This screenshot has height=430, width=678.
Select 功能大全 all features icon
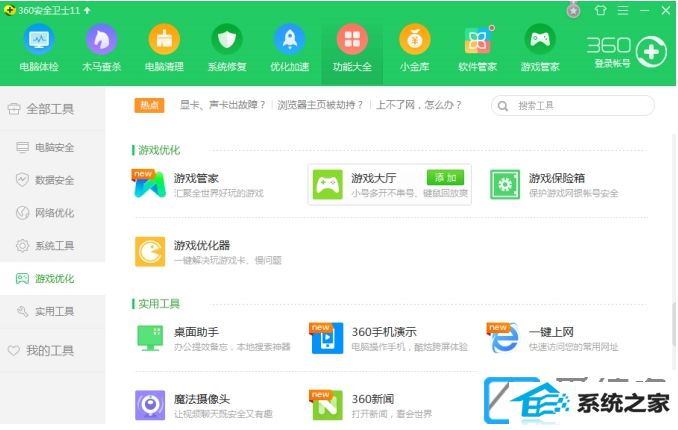point(352,39)
